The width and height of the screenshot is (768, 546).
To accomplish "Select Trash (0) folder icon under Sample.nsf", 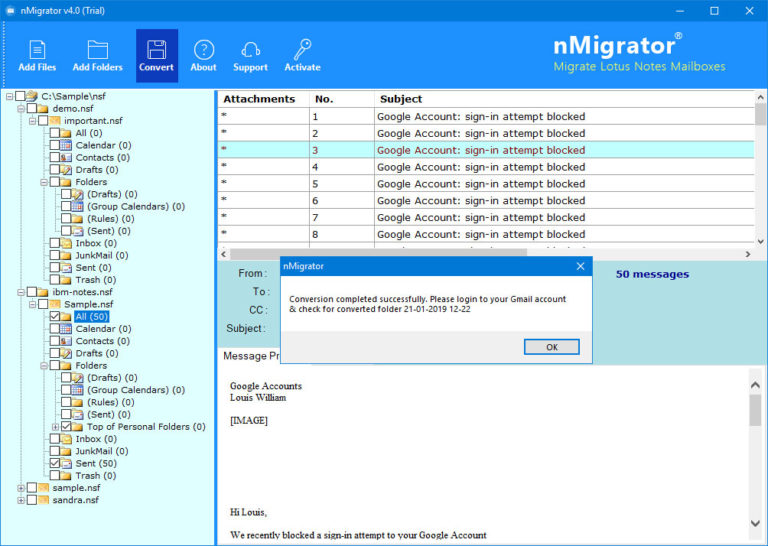I will point(66,475).
